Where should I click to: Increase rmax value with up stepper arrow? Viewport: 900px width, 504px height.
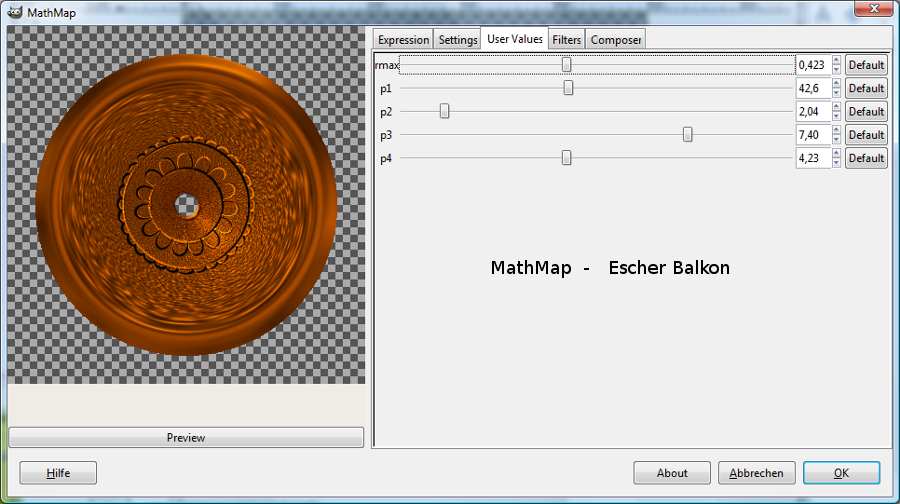837,61
